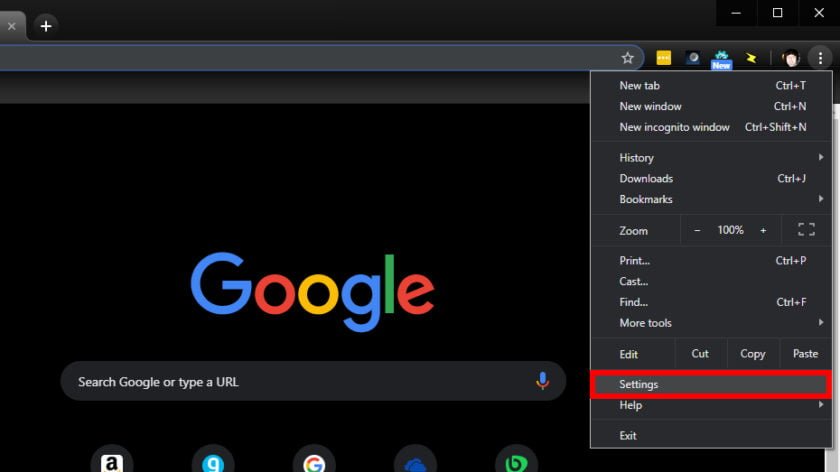Click the yellow extension icon in toolbar
This screenshot has width=840, height=472.
tap(663, 58)
